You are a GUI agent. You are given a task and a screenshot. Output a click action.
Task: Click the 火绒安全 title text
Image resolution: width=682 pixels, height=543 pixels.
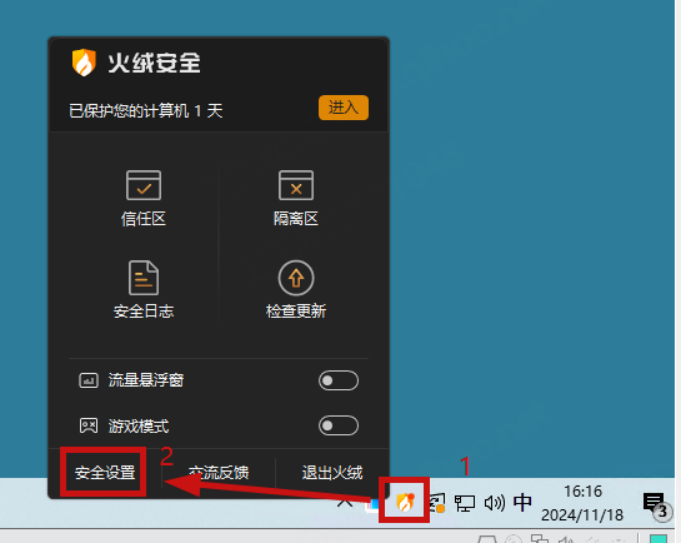pyautogui.click(x=154, y=63)
